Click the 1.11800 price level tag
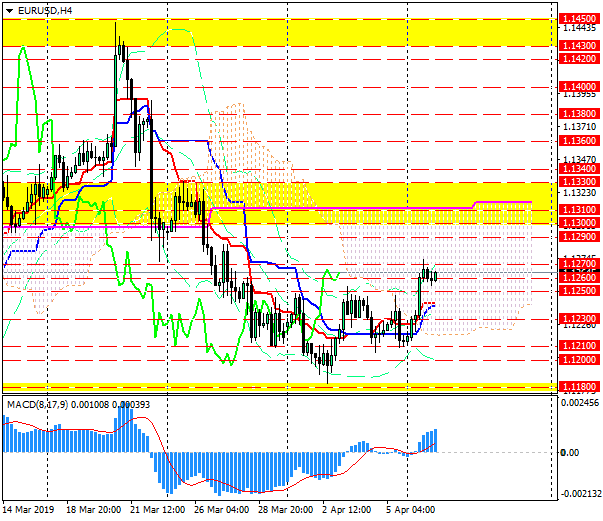 579,386
